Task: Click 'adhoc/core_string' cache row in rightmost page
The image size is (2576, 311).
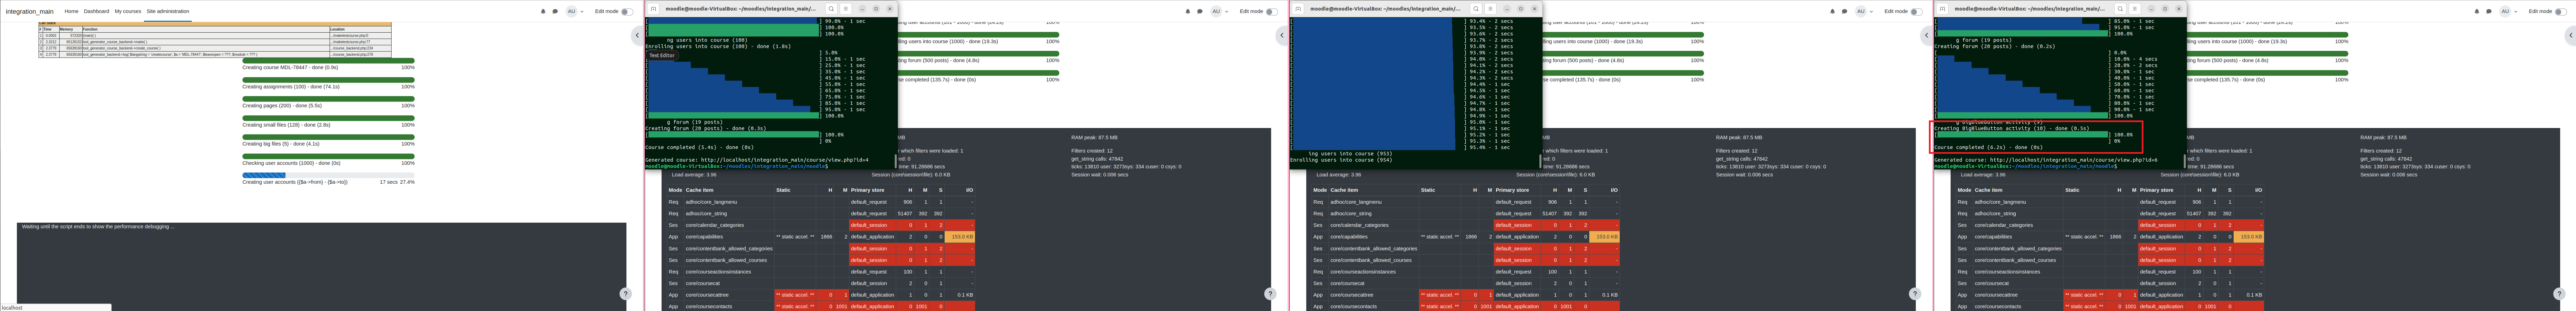Action: (x=2110, y=213)
